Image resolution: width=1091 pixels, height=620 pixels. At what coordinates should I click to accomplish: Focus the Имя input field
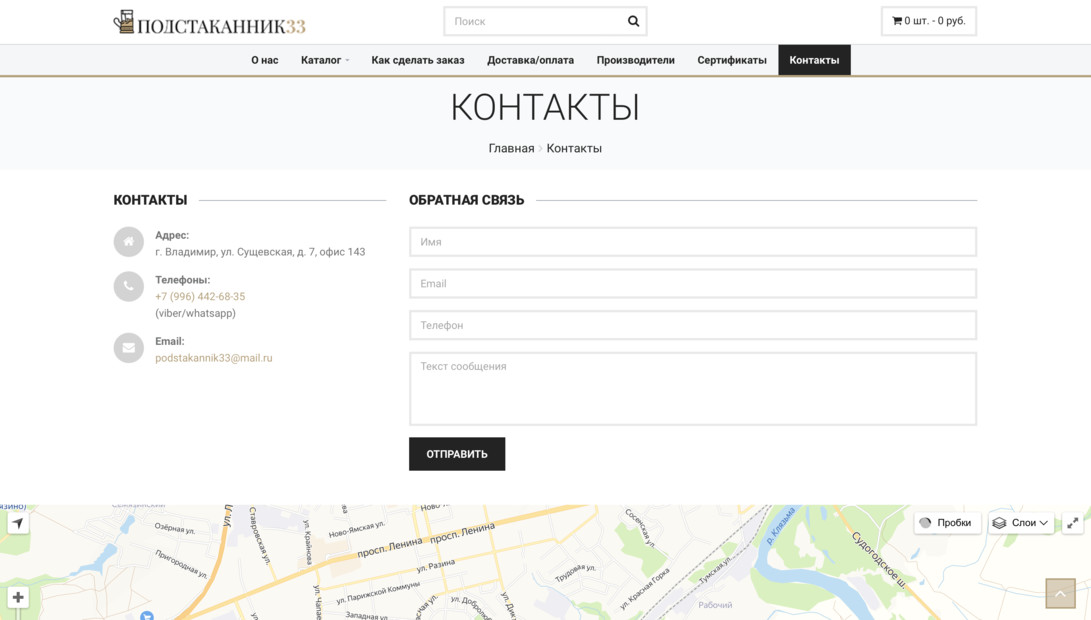coord(693,242)
